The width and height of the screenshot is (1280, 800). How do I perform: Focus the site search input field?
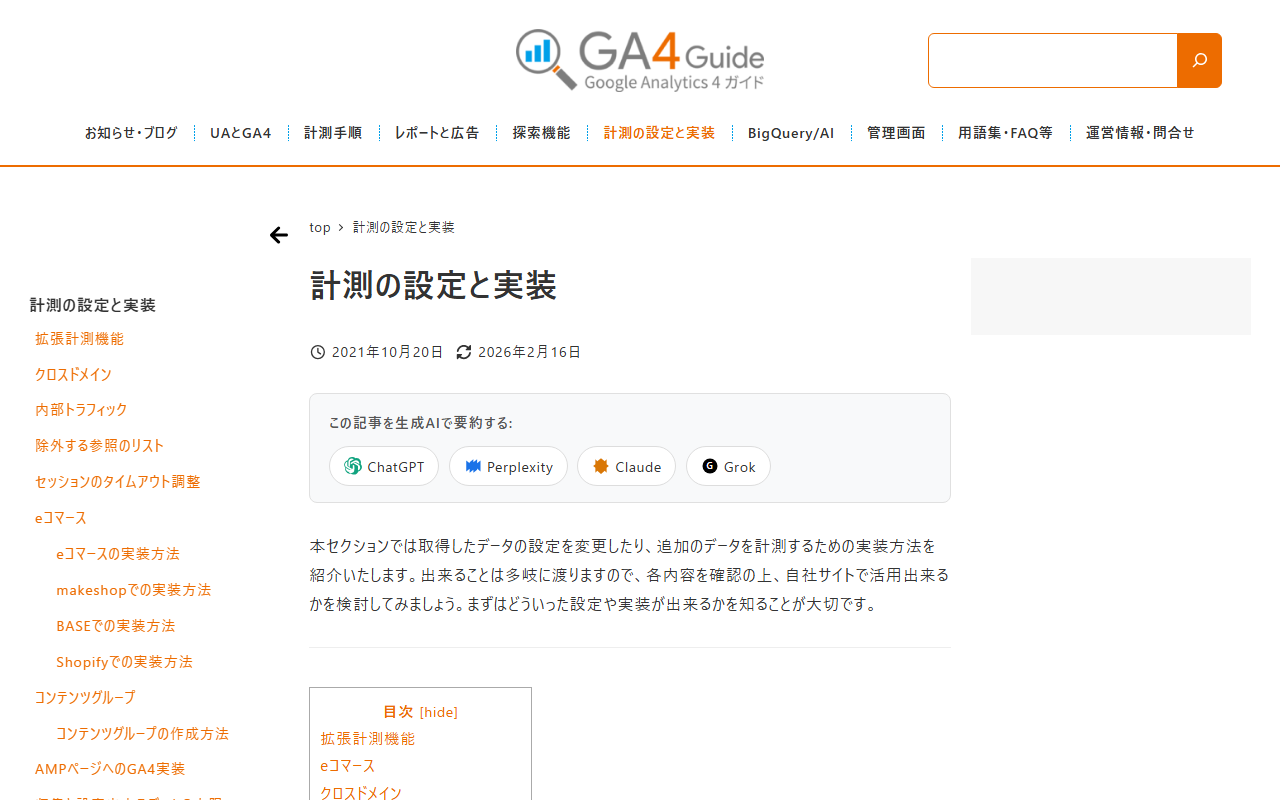click(x=1052, y=60)
